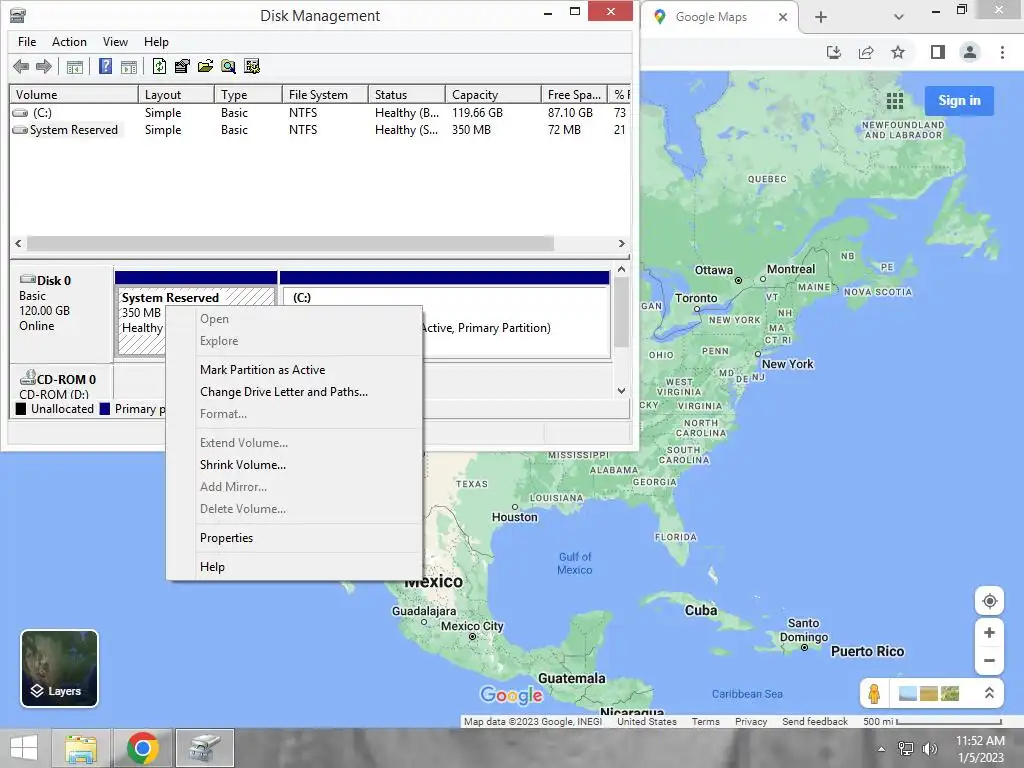Image resolution: width=1024 pixels, height=768 pixels.
Task: Zoom in on the map with plus button
Action: point(989,633)
